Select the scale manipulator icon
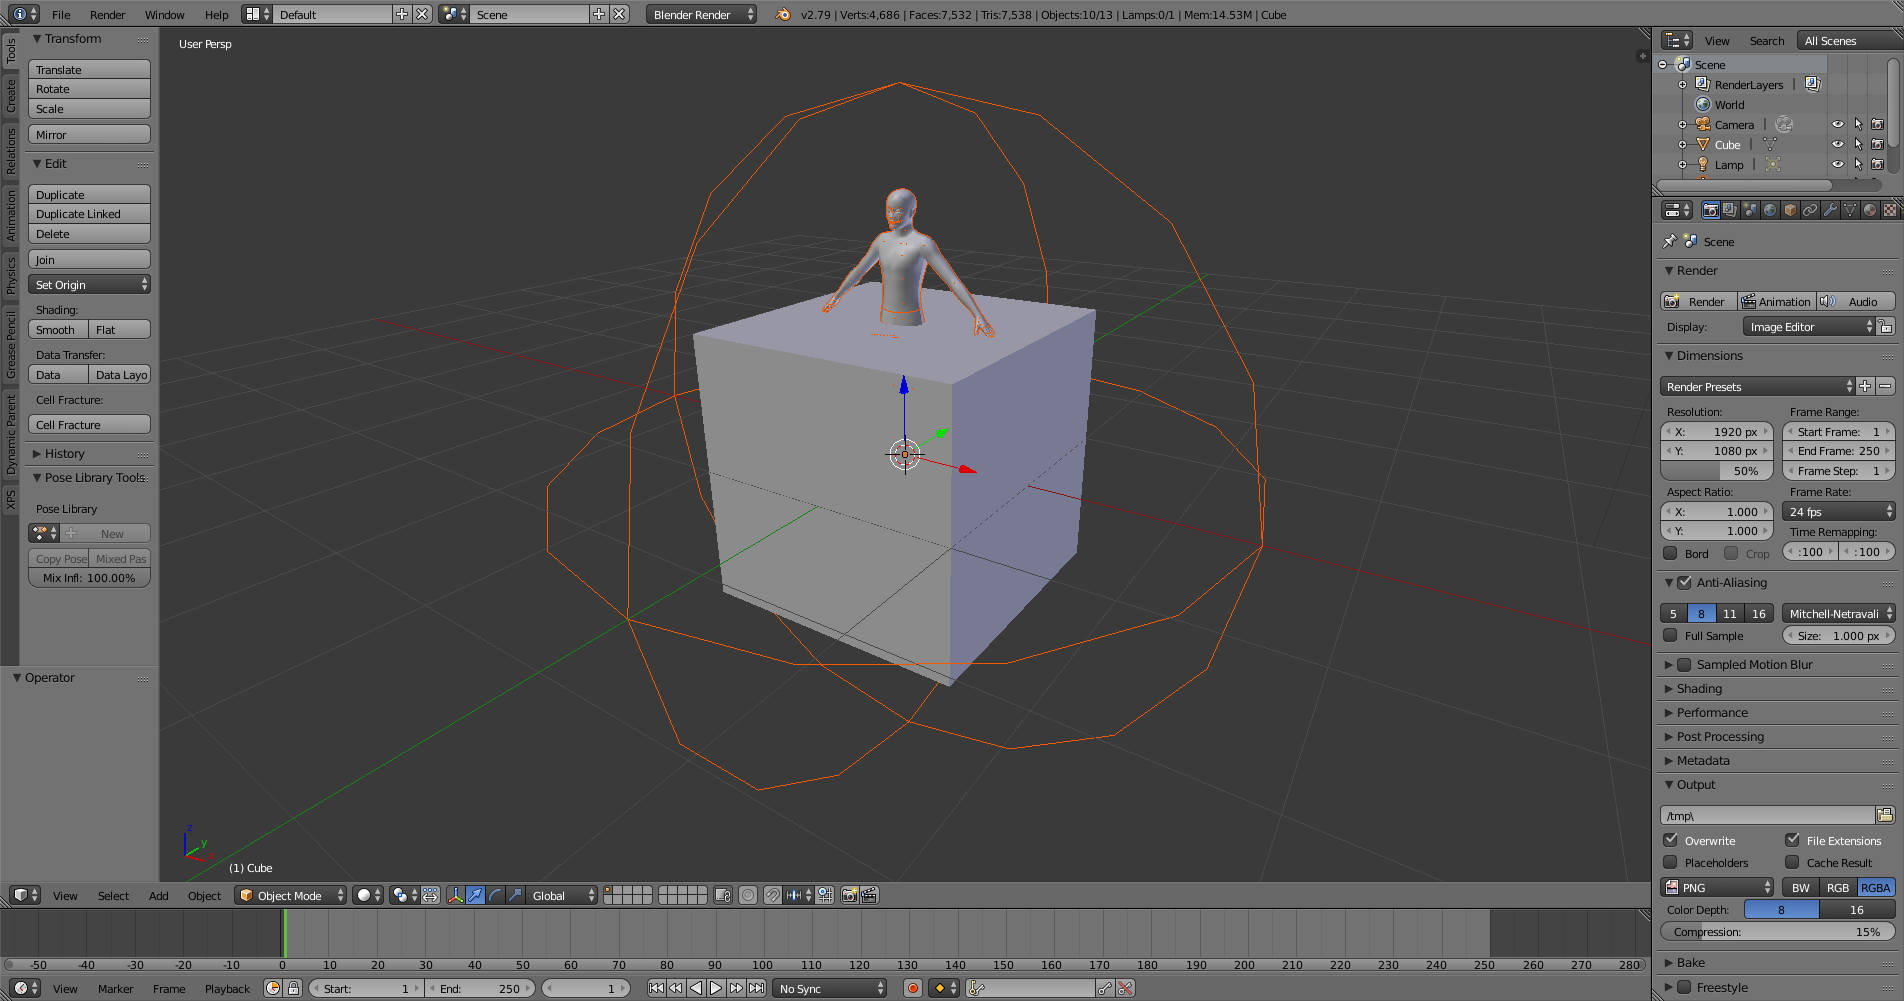This screenshot has width=1904, height=1001. (515, 895)
